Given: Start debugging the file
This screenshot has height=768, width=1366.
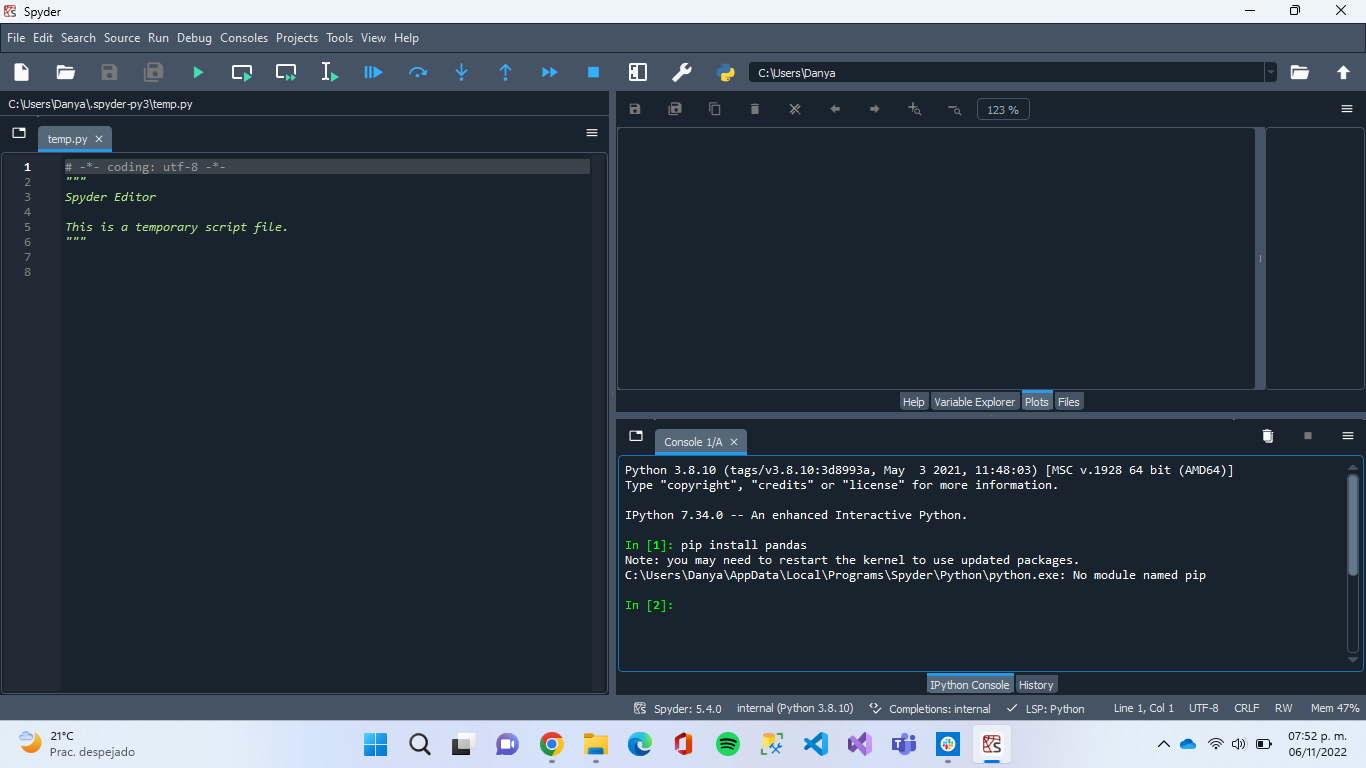Looking at the screenshot, I should click(373, 72).
